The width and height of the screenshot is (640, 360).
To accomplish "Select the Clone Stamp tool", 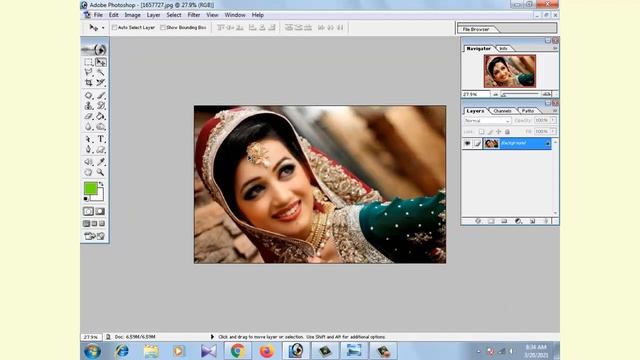I will pos(89,106).
